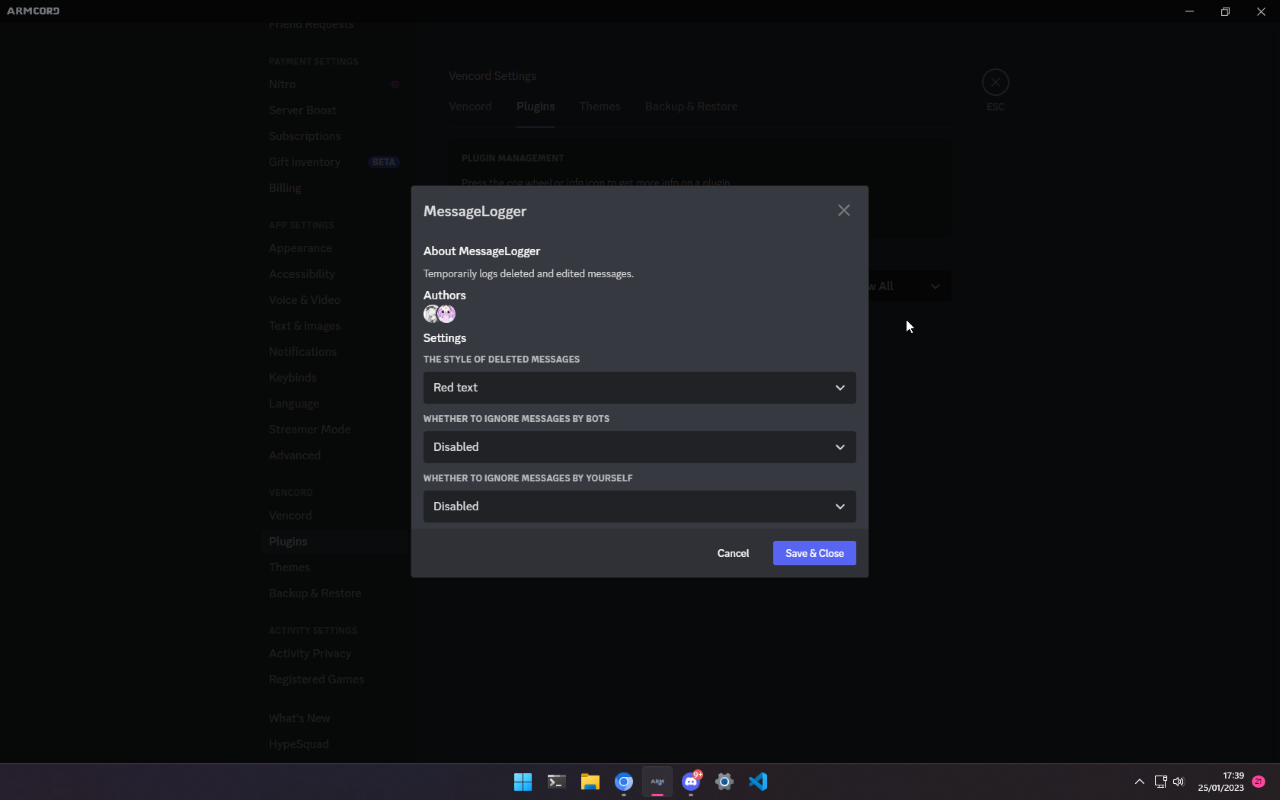Open the style of deleted messages dropdown
Image resolution: width=1280 pixels, height=800 pixels.
[639, 387]
